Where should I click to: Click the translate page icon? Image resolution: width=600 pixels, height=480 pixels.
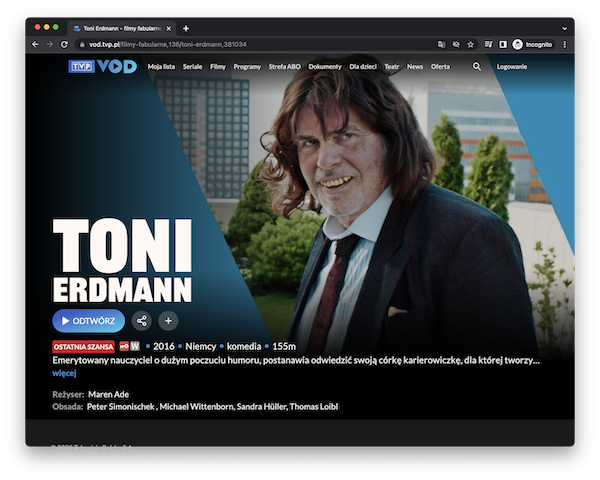point(441,45)
